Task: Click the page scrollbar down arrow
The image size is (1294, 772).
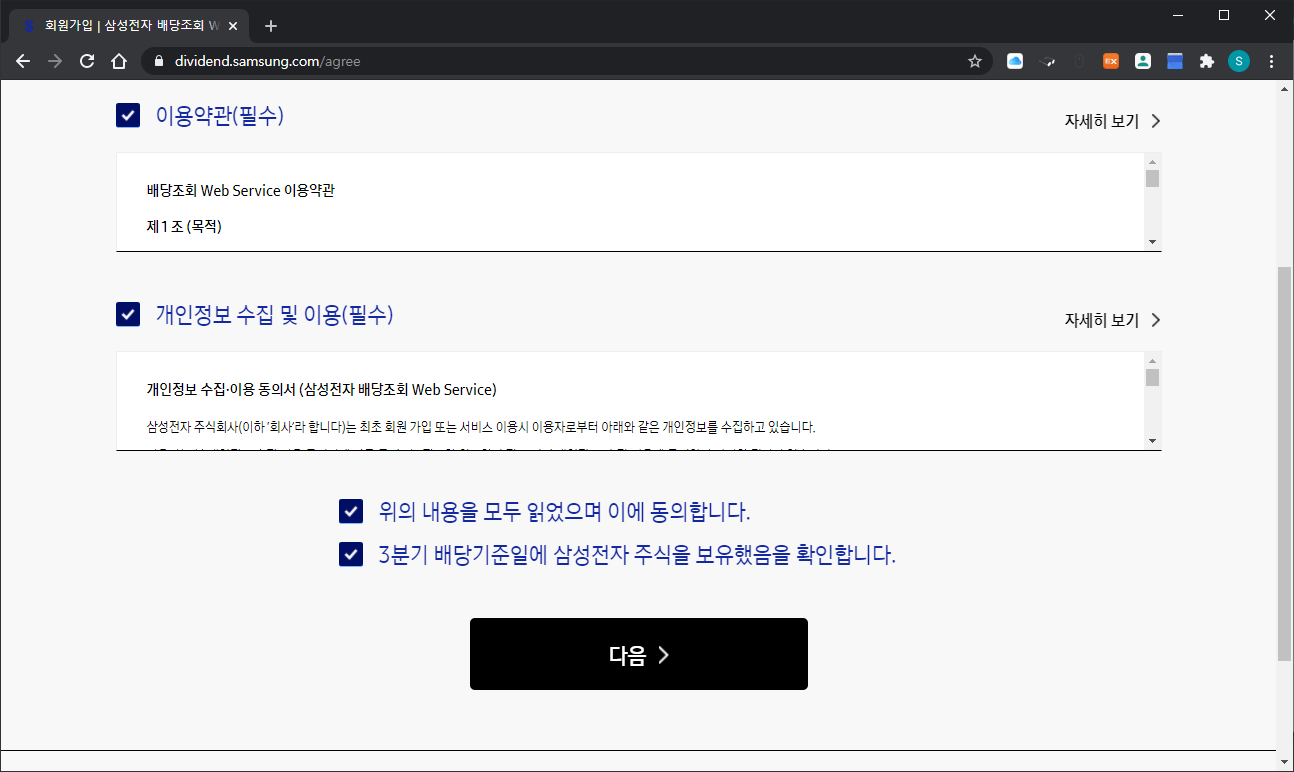Action: click(1284, 761)
